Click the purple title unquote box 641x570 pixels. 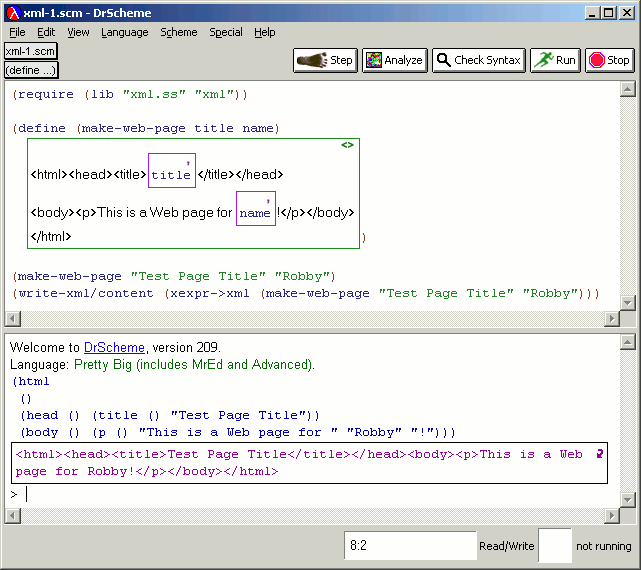tap(172, 171)
